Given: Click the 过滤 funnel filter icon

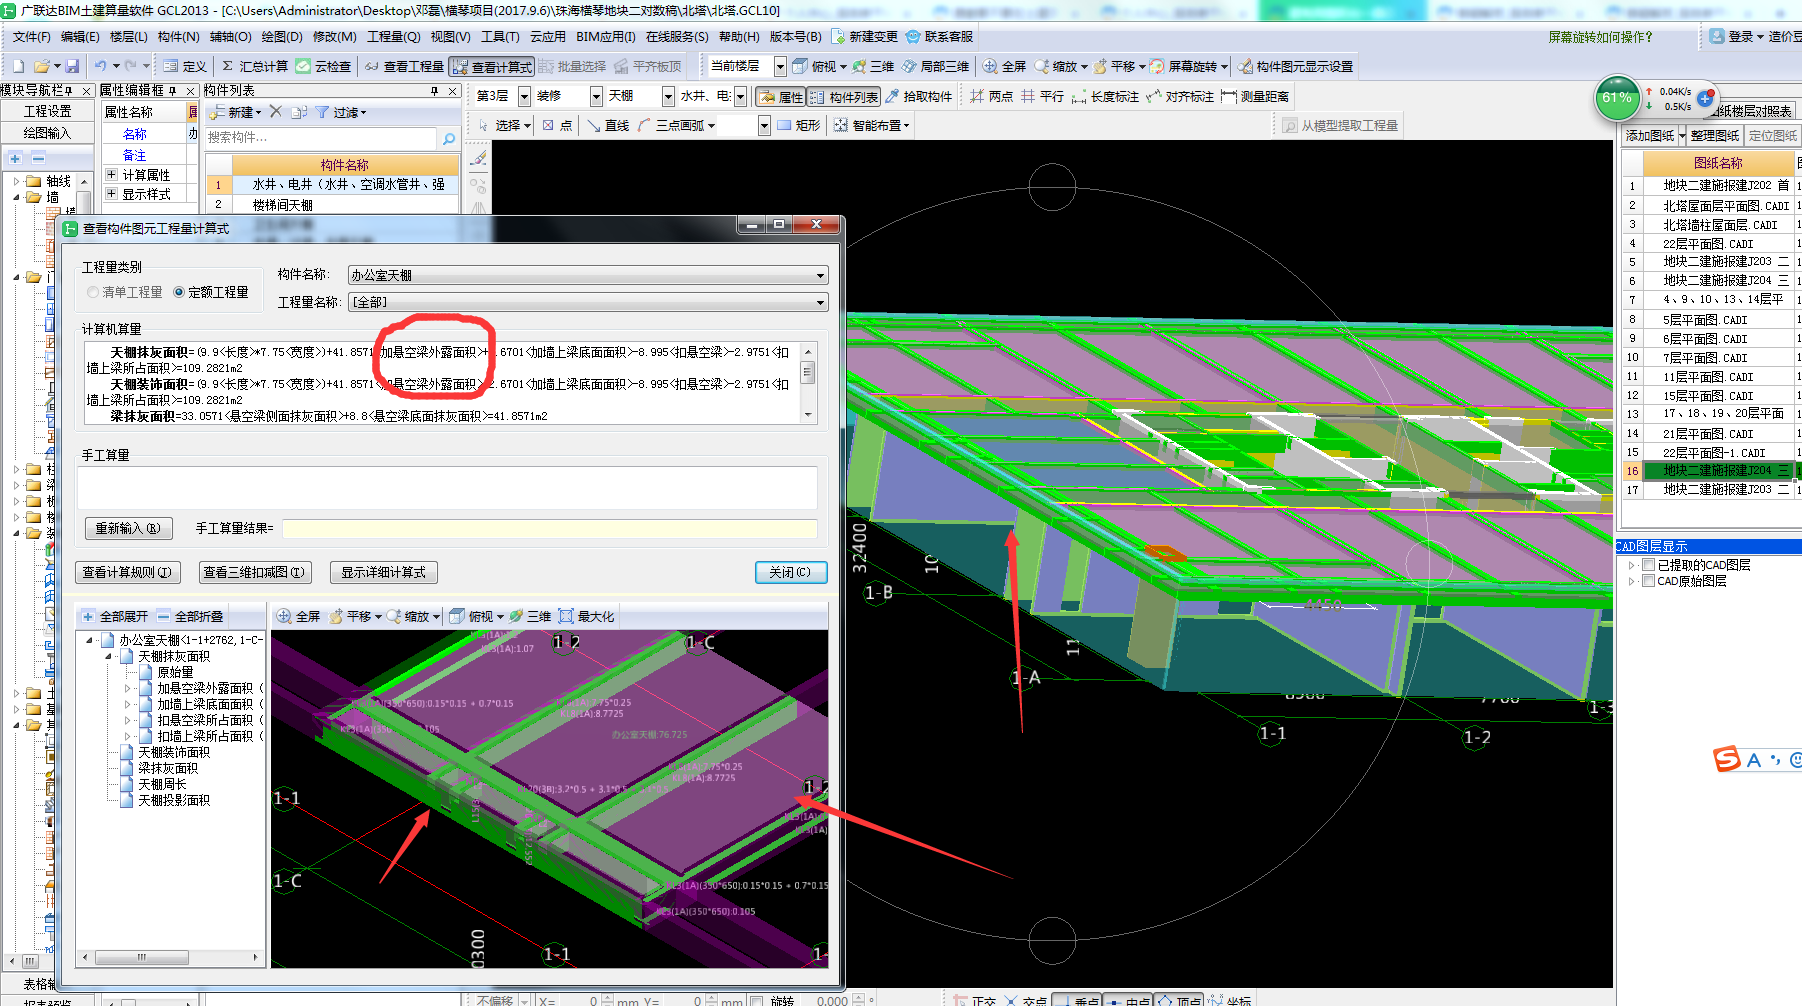Looking at the screenshot, I should 322,112.
